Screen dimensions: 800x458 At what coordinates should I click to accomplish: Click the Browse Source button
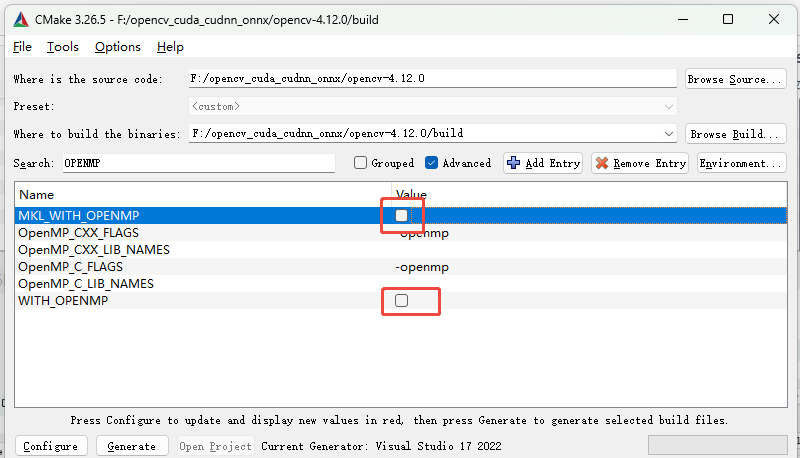735,79
